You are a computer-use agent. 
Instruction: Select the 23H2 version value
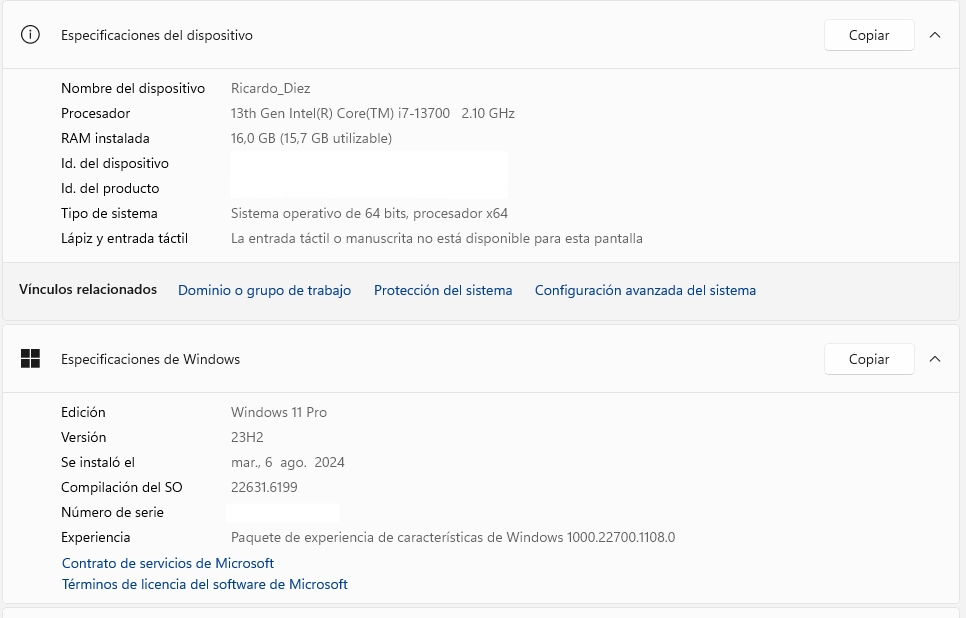pos(247,437)
